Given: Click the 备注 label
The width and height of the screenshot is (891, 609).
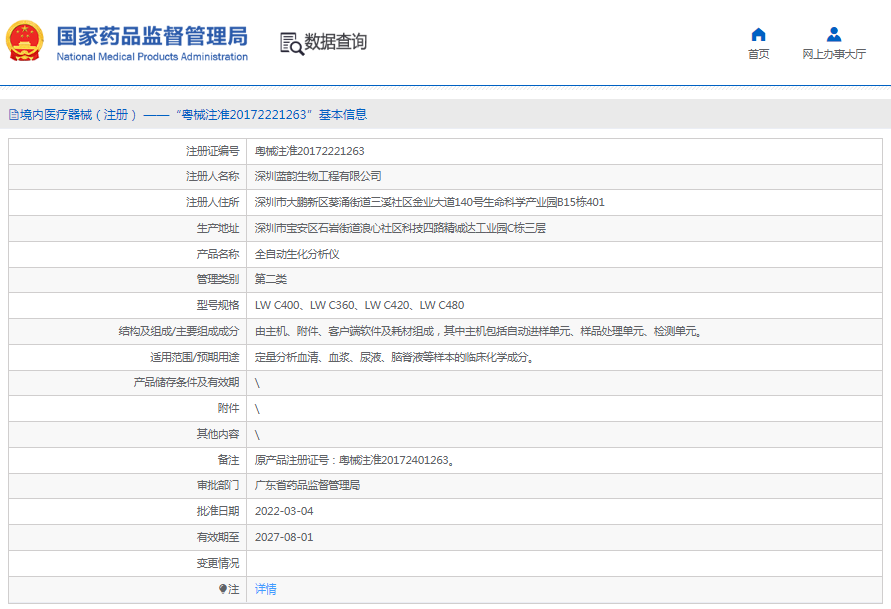Looking at the screenshot, I should (228, 460).
